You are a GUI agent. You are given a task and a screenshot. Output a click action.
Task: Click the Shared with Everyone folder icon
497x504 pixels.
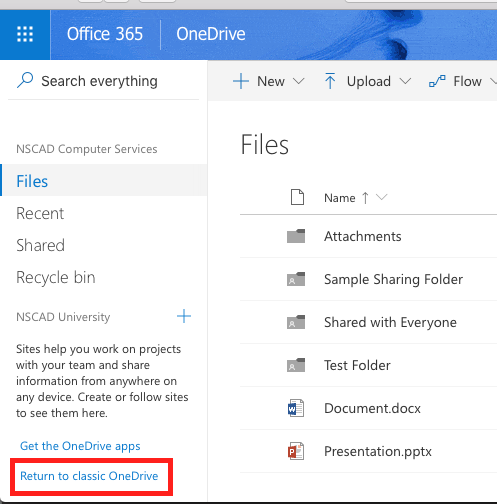tap(296, 322)
